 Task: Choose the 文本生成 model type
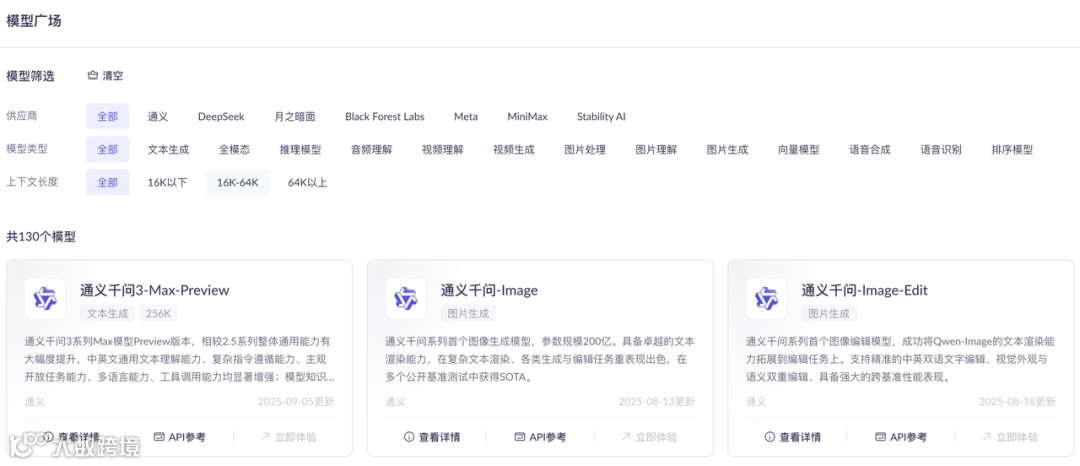(x=169, y=149)
